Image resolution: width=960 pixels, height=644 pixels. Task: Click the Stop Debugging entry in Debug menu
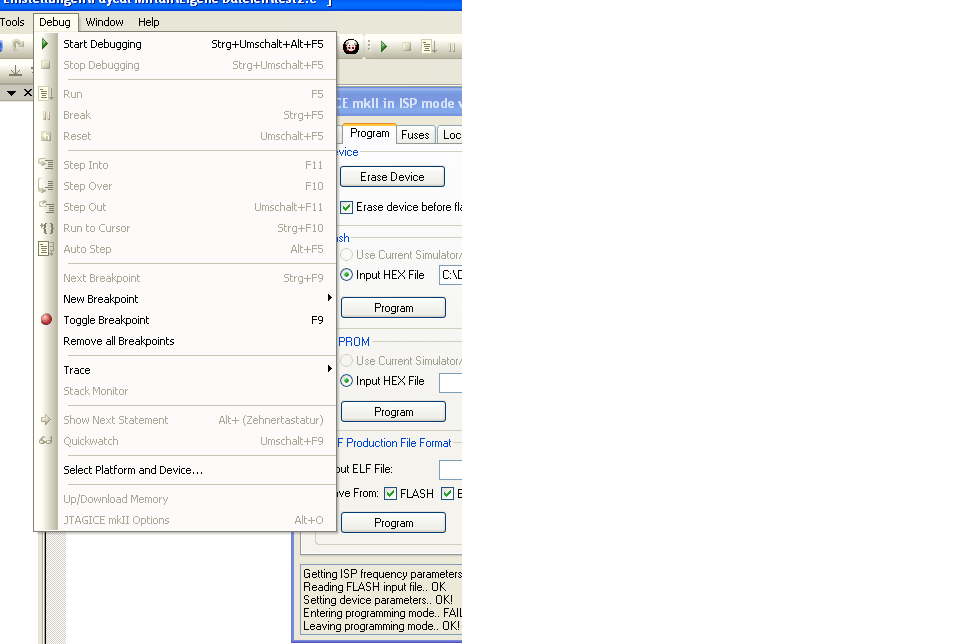coord(185,65)
